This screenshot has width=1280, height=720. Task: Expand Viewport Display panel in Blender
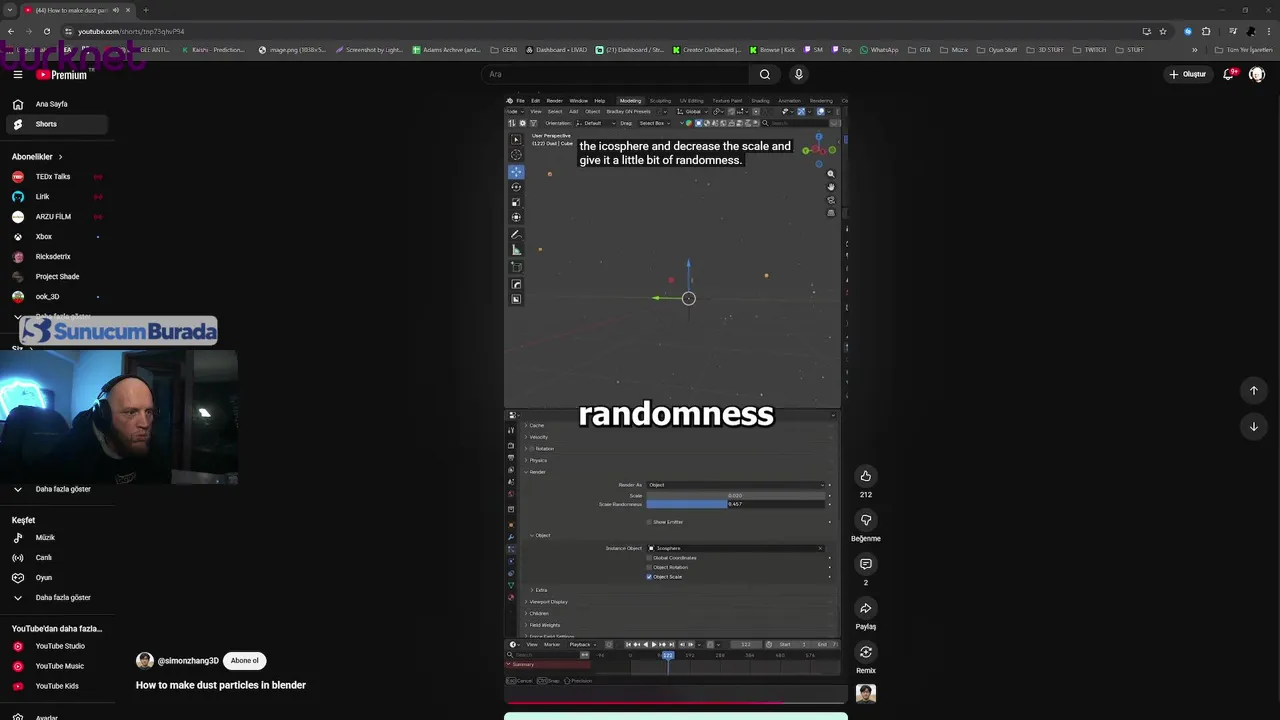click(548, 602)
